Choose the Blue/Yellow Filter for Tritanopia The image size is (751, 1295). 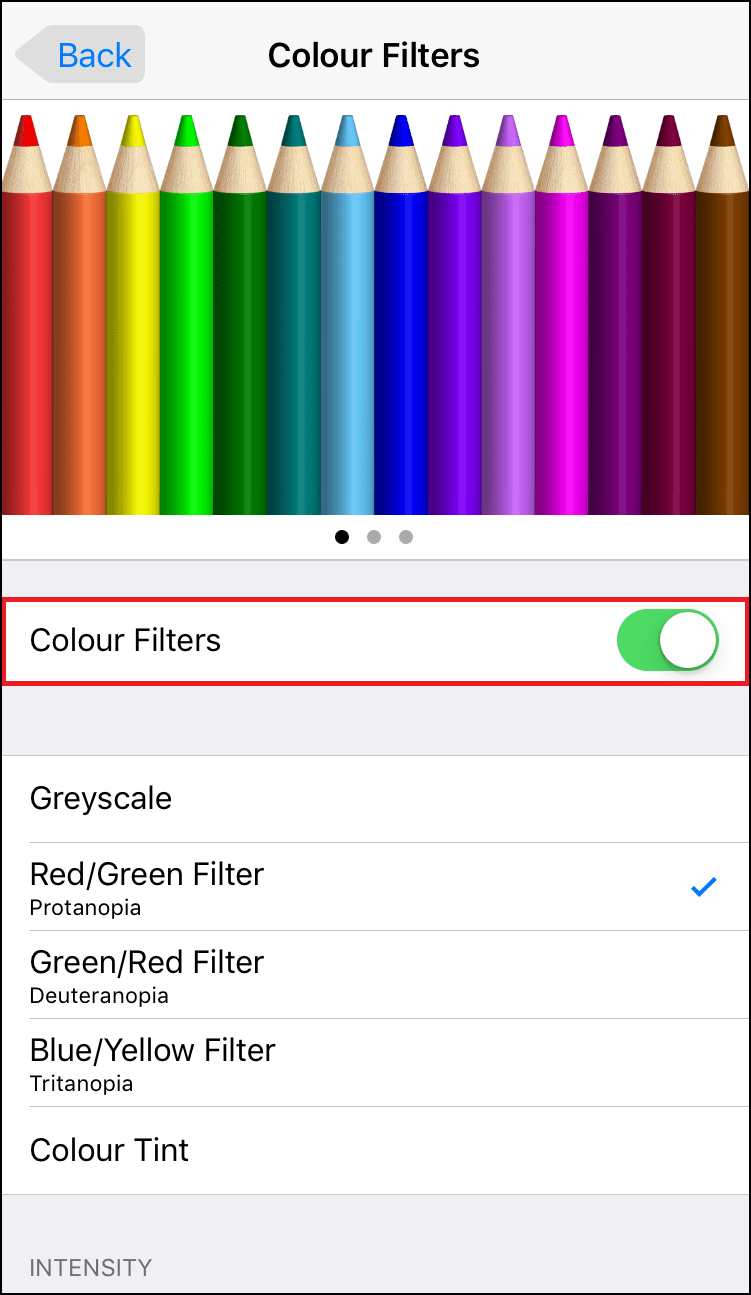tap(152, 1051)
